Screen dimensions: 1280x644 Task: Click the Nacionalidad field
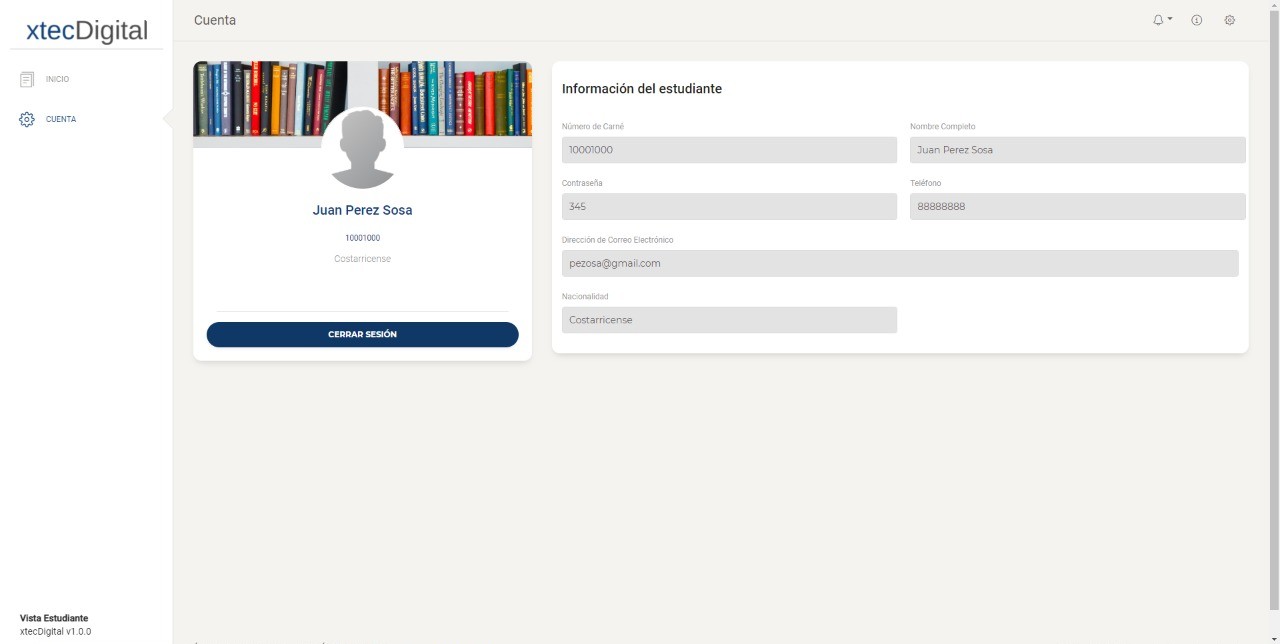(729, 320)
